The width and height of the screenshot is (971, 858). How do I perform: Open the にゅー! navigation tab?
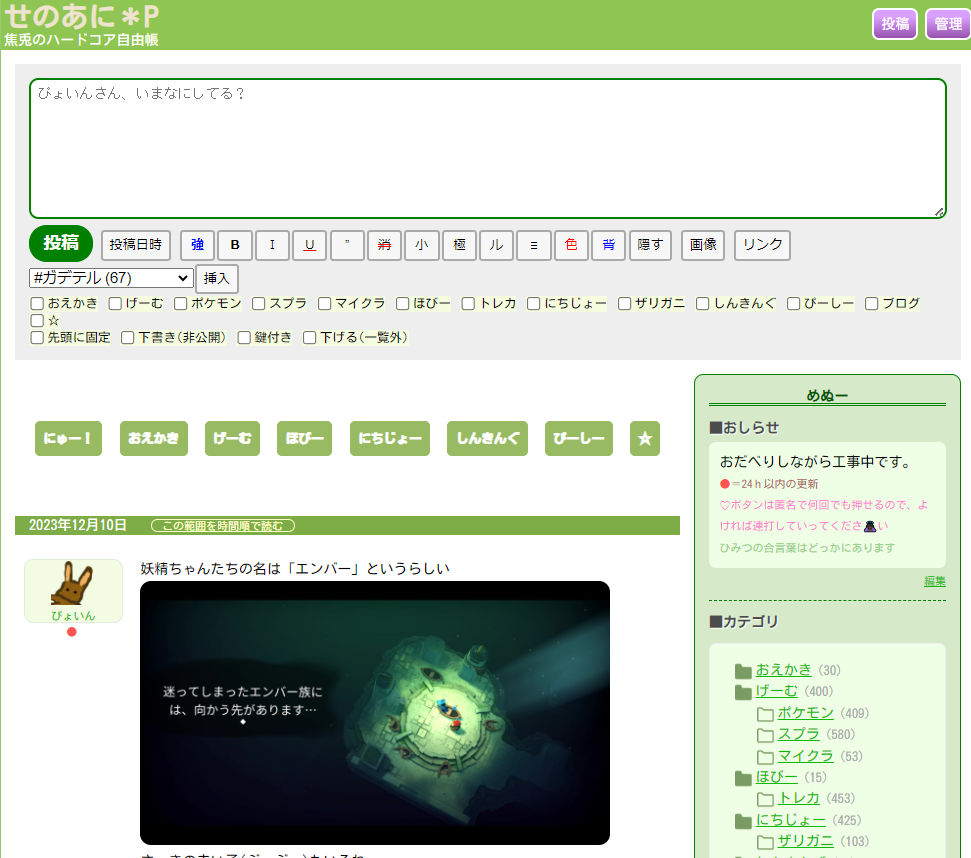click(68, 438)
